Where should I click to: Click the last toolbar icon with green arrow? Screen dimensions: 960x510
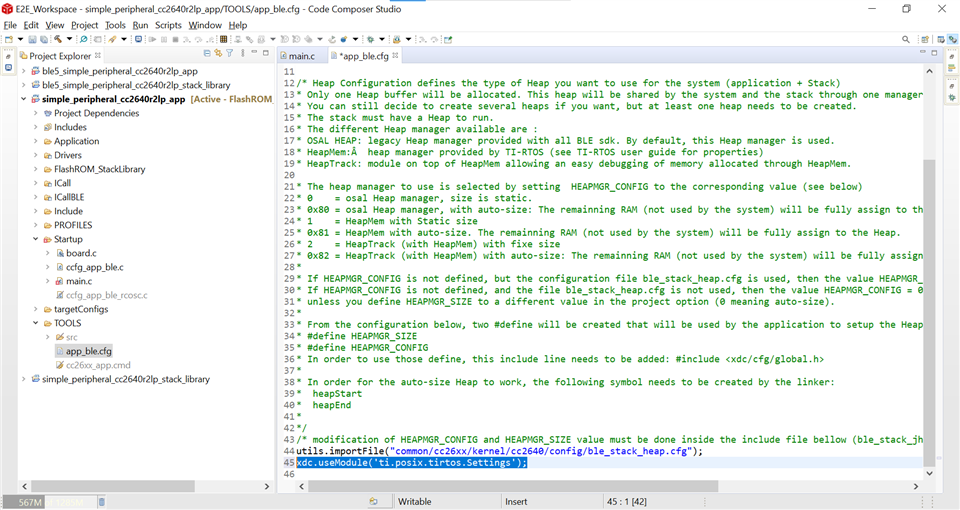tap(448, 39)
